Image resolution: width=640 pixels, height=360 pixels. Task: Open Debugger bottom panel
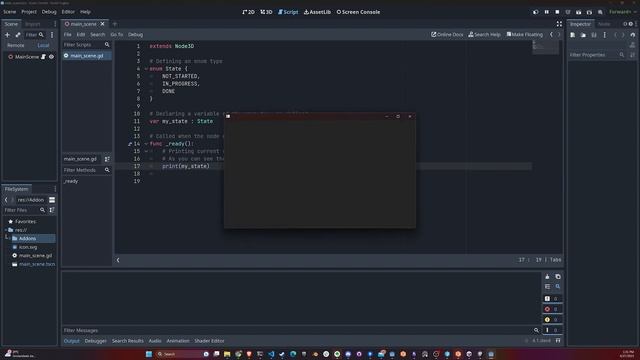tap(96, 341)
